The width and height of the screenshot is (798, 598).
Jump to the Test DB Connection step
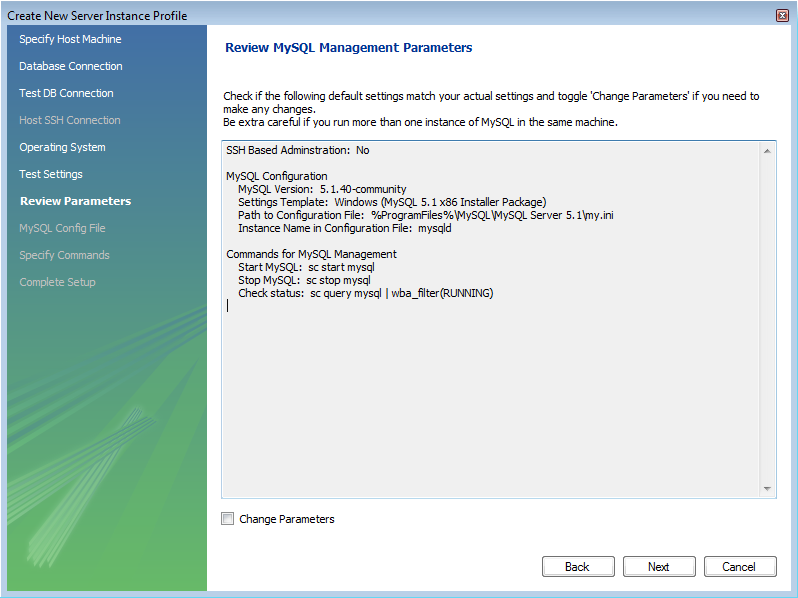pos(66,93)
